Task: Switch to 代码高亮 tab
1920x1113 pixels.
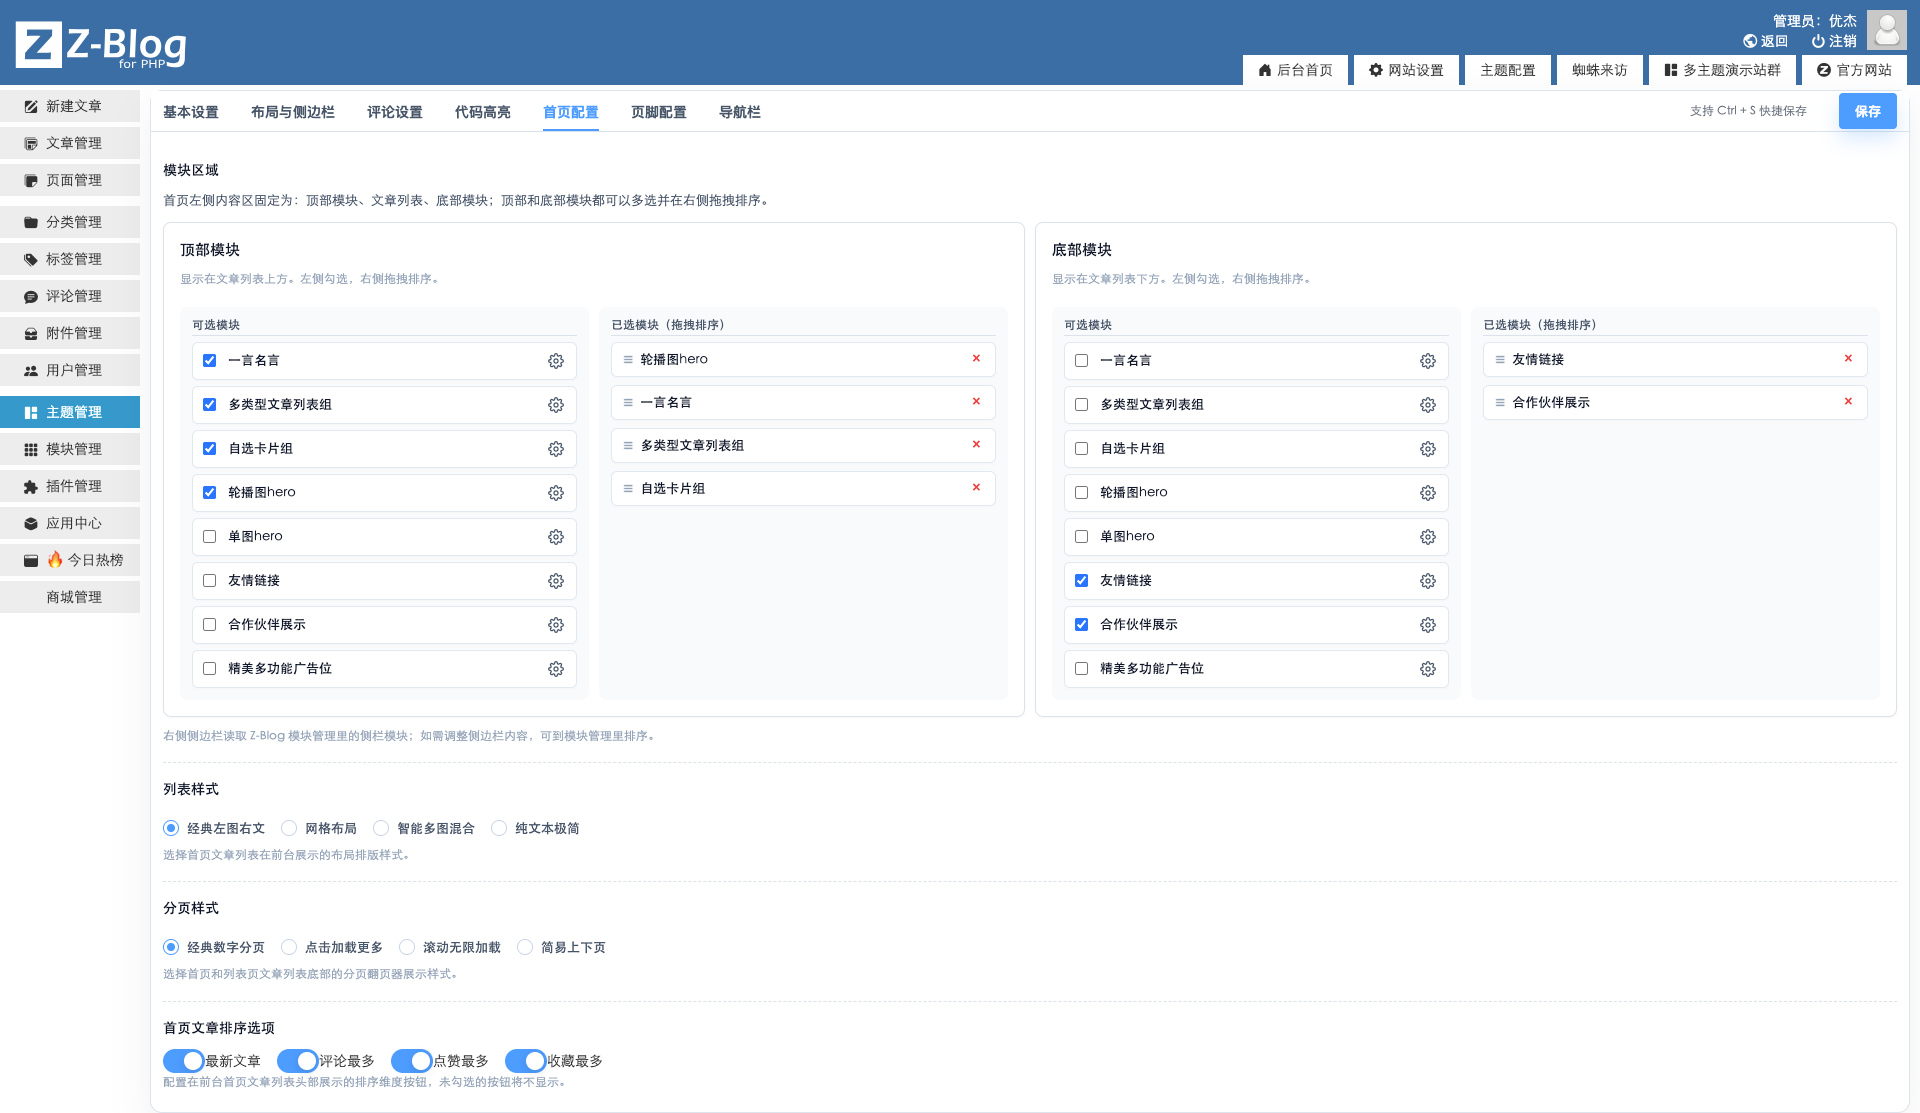Action: (x=483, y=112)
